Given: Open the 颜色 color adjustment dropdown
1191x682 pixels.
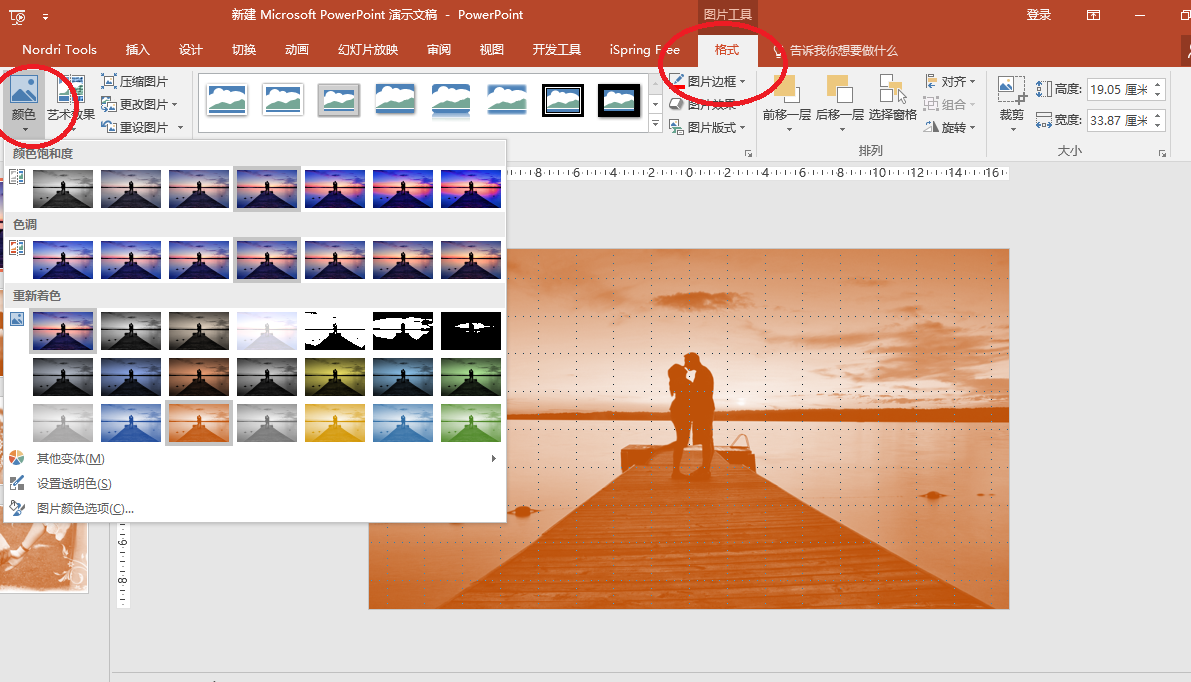Looking at the screenshot, I should (24, 104).
